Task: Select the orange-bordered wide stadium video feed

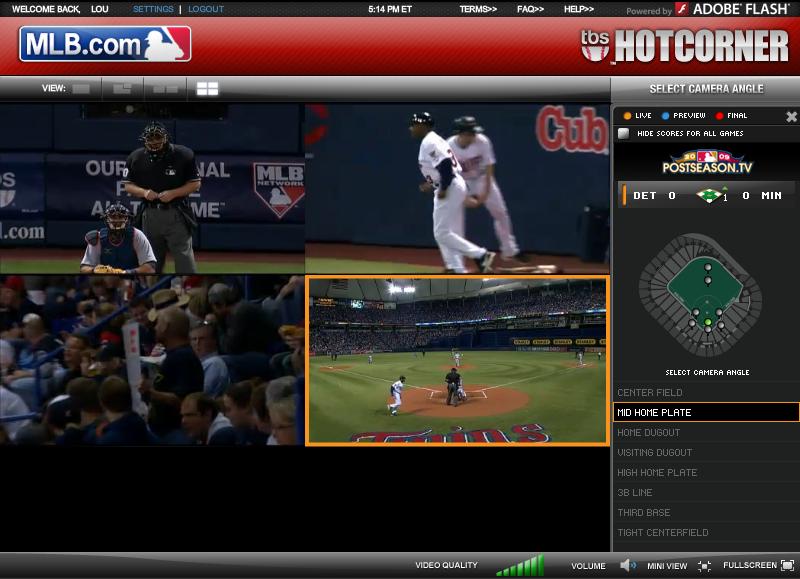Action: click(x=457, y=361)
